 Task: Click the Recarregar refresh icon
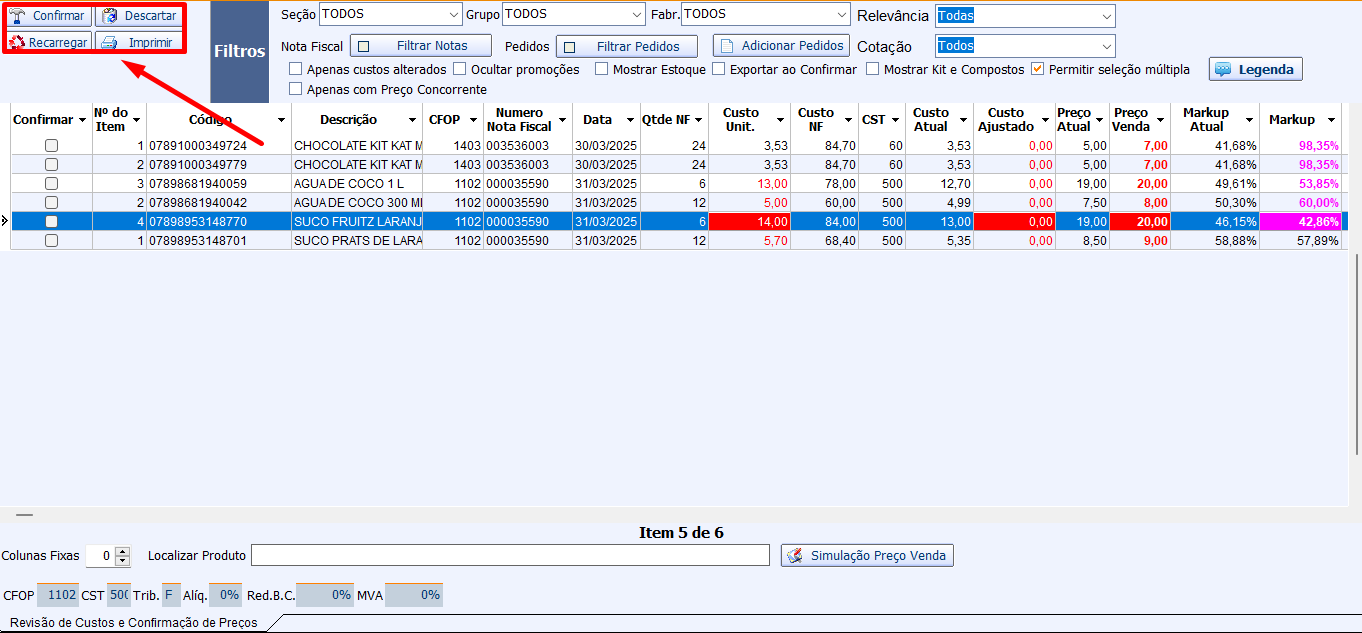tap(17, 42)
